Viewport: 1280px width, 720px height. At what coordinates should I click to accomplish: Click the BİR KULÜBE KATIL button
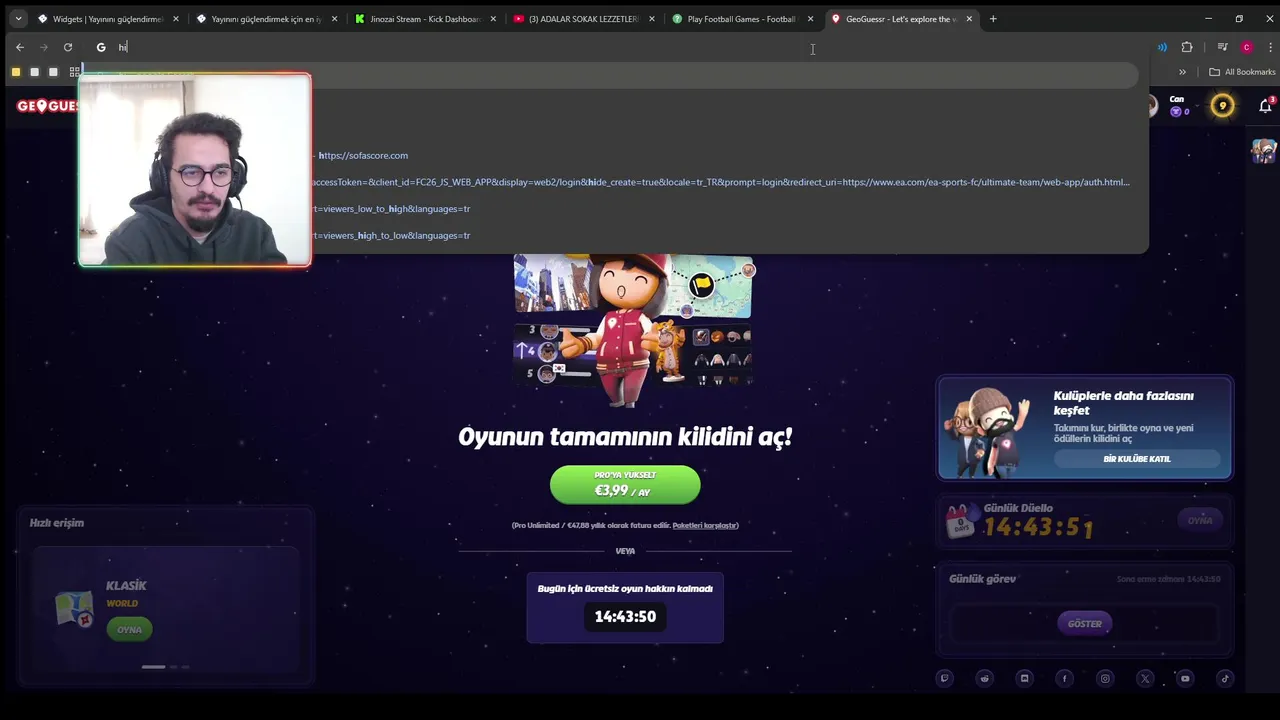(1137, 459)
